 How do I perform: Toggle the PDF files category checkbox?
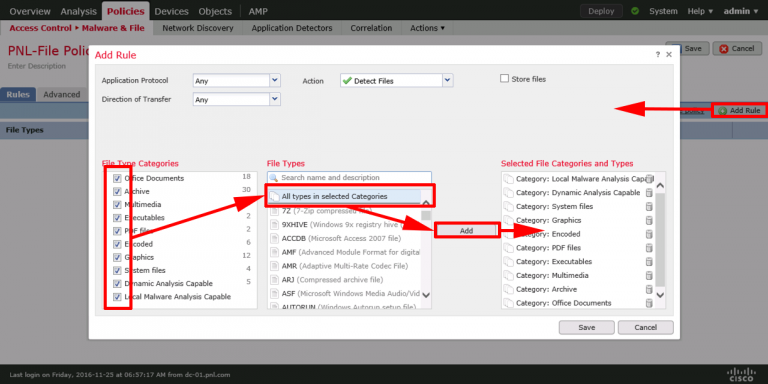tap(117, 231)
